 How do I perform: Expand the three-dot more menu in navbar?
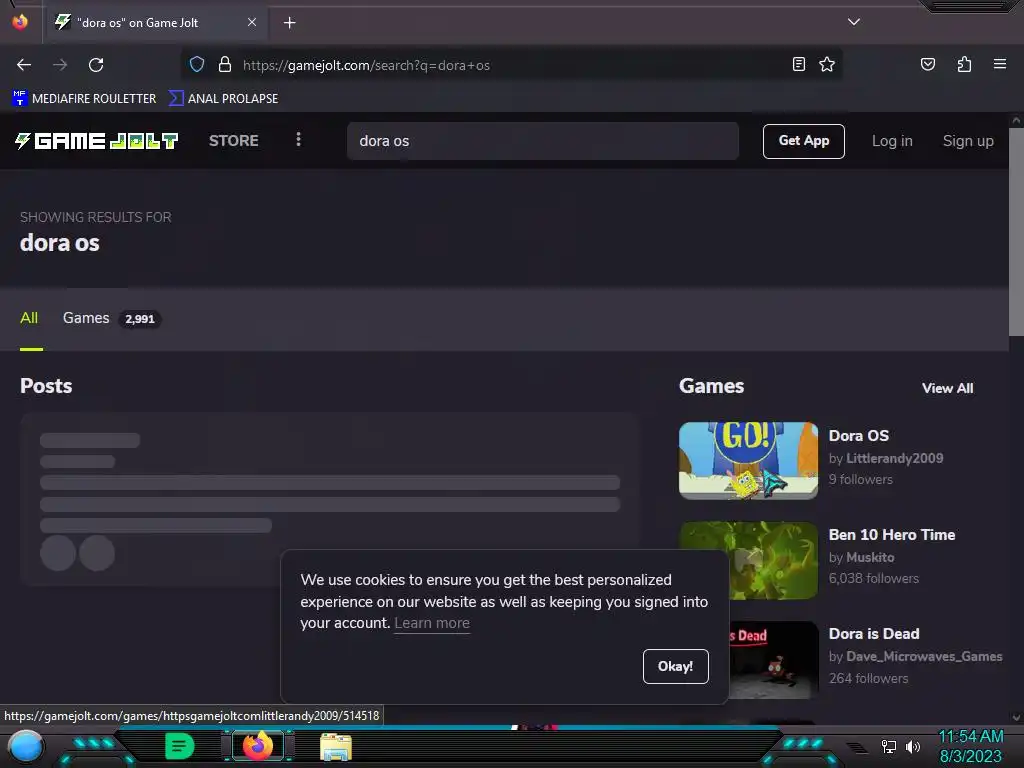click(298, 139)
